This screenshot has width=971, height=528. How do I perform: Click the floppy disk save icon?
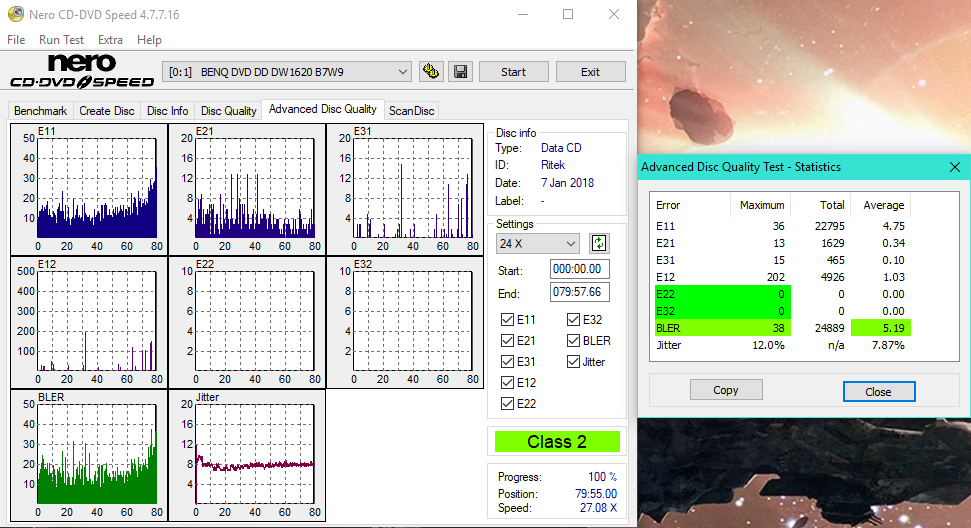(x=460, y=72)
